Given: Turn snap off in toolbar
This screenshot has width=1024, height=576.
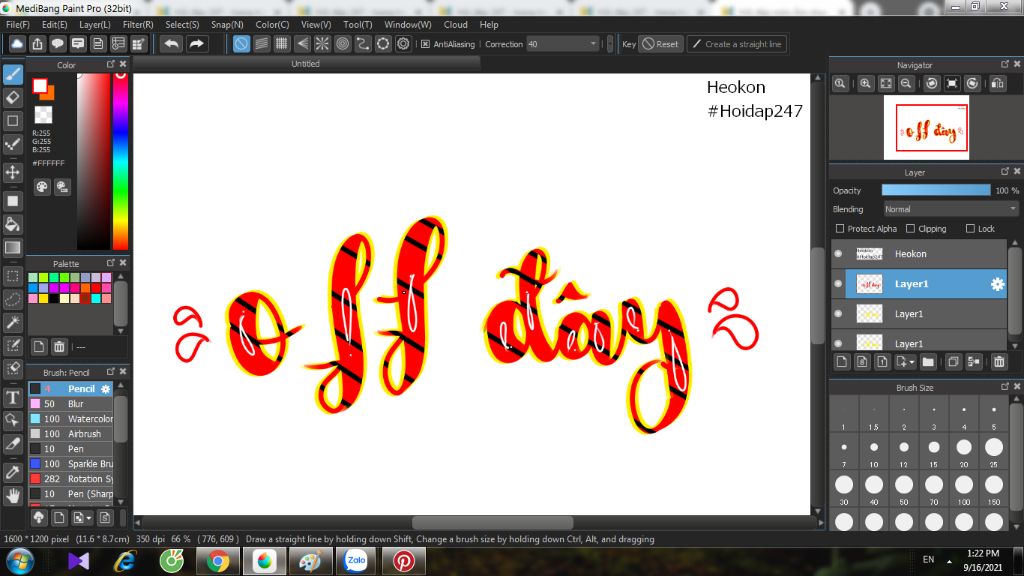Looking at the screenshot, I should (x=241, y=44).
